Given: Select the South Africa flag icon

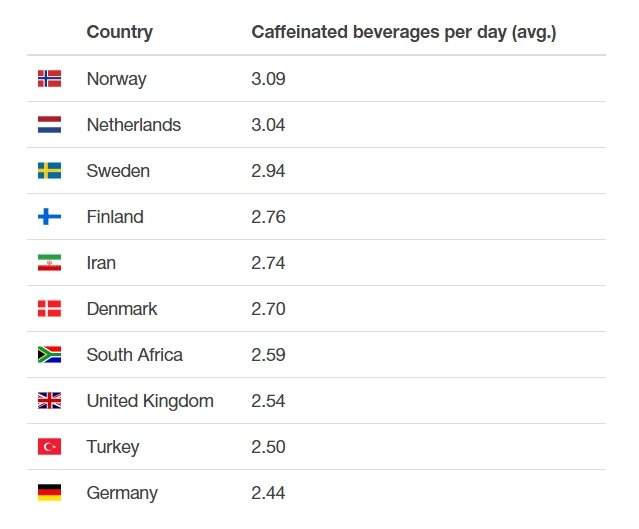Looking at the screenshot, I should [x=49, y=355].
